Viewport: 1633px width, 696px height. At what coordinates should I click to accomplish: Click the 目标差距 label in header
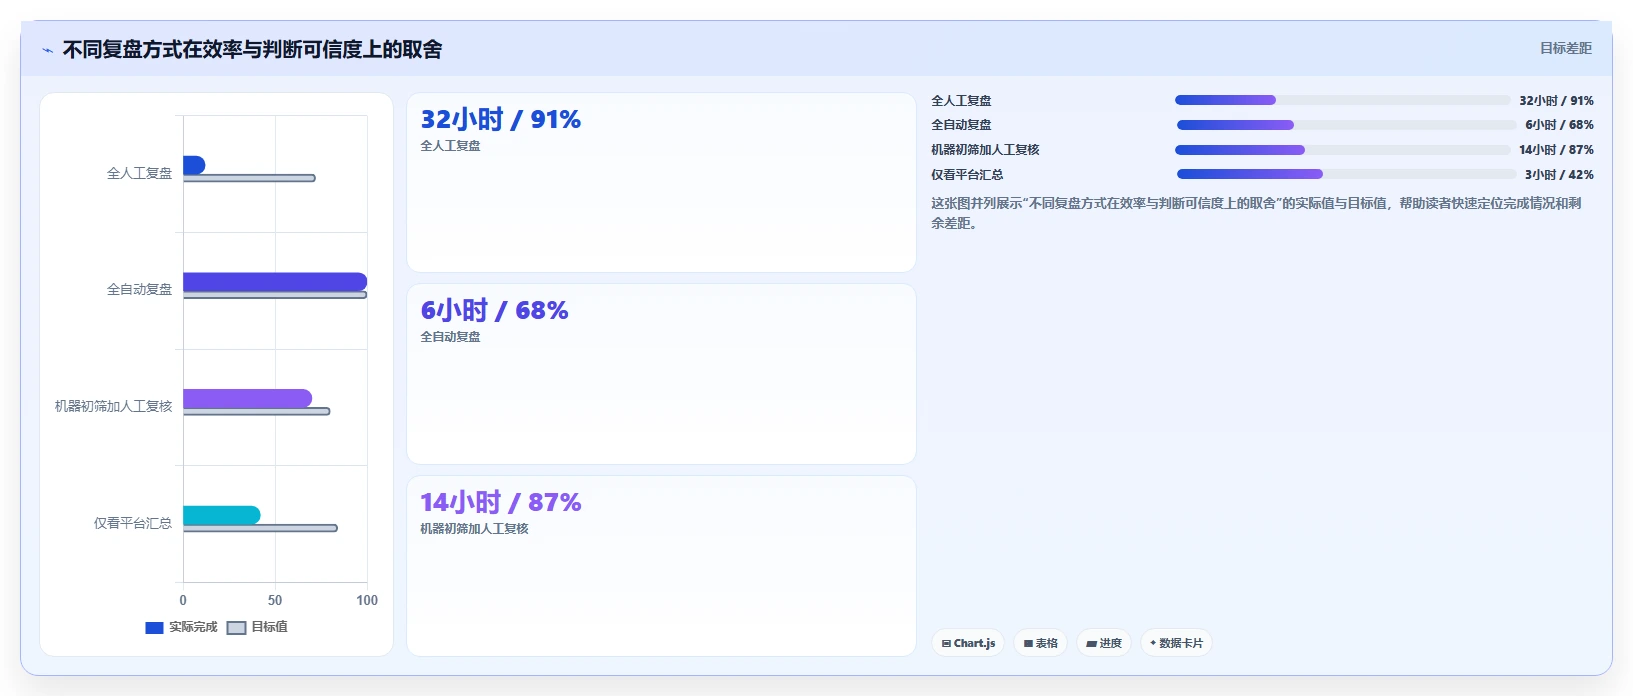pyautogui.click(x=1565, y=48)
